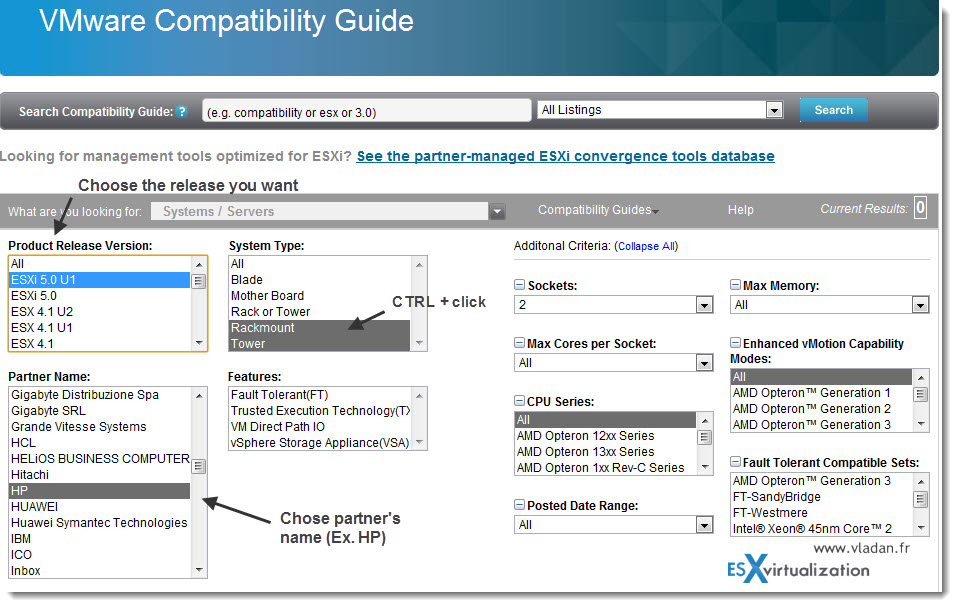Select ESXi 5.0 U1 release version

(x=99, y=279)
